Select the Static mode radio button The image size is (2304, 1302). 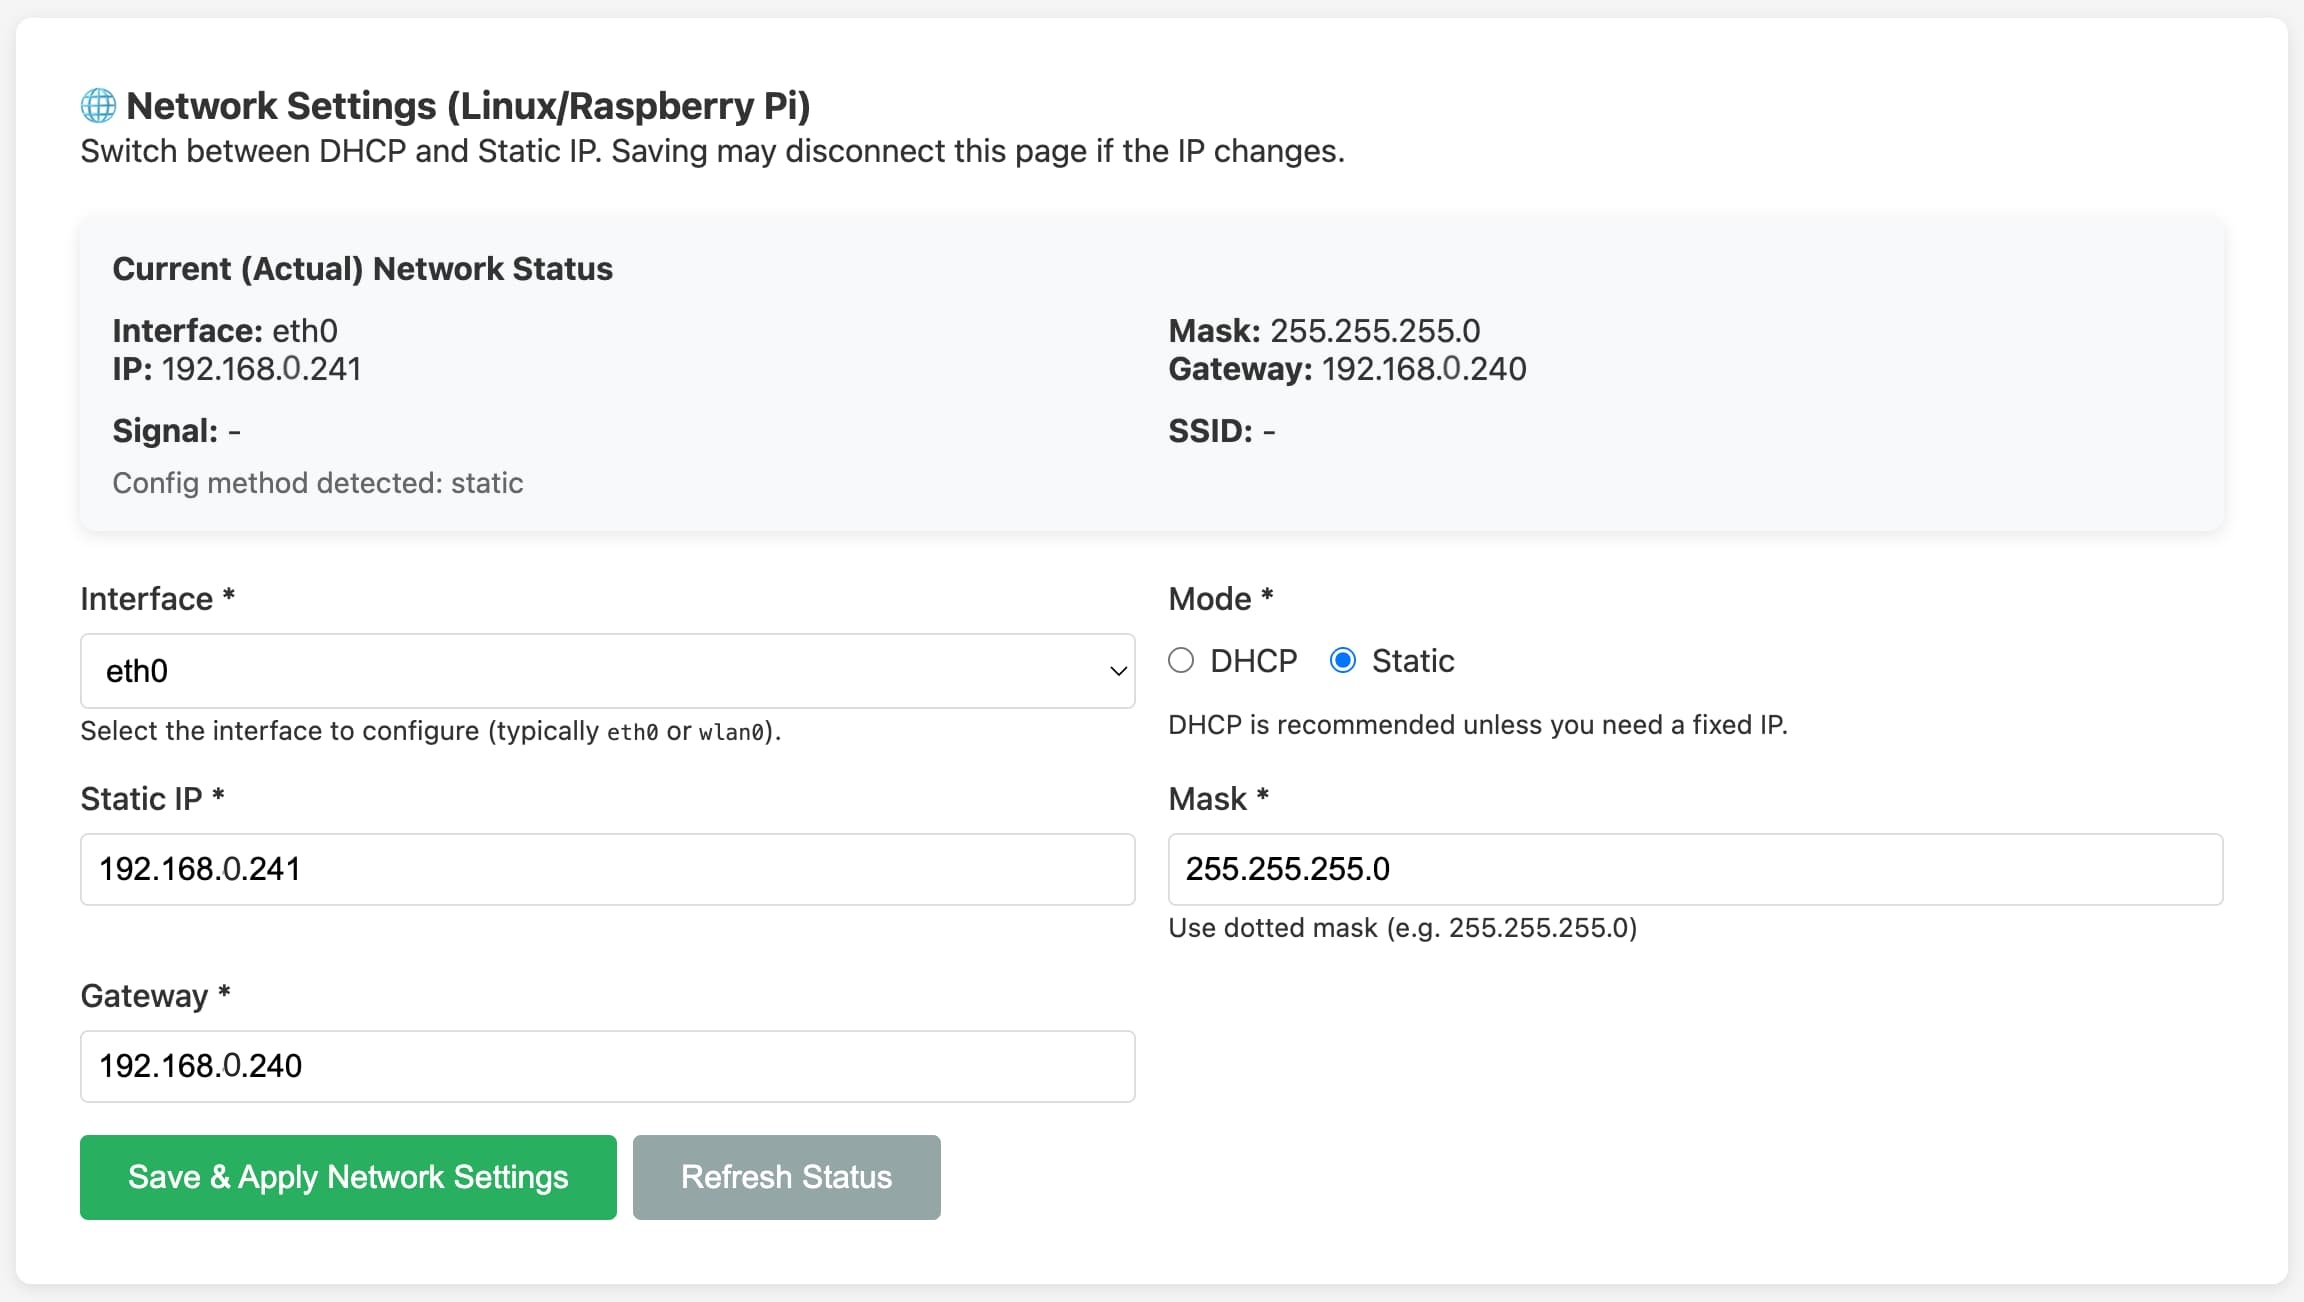[x=1343, y=661]
